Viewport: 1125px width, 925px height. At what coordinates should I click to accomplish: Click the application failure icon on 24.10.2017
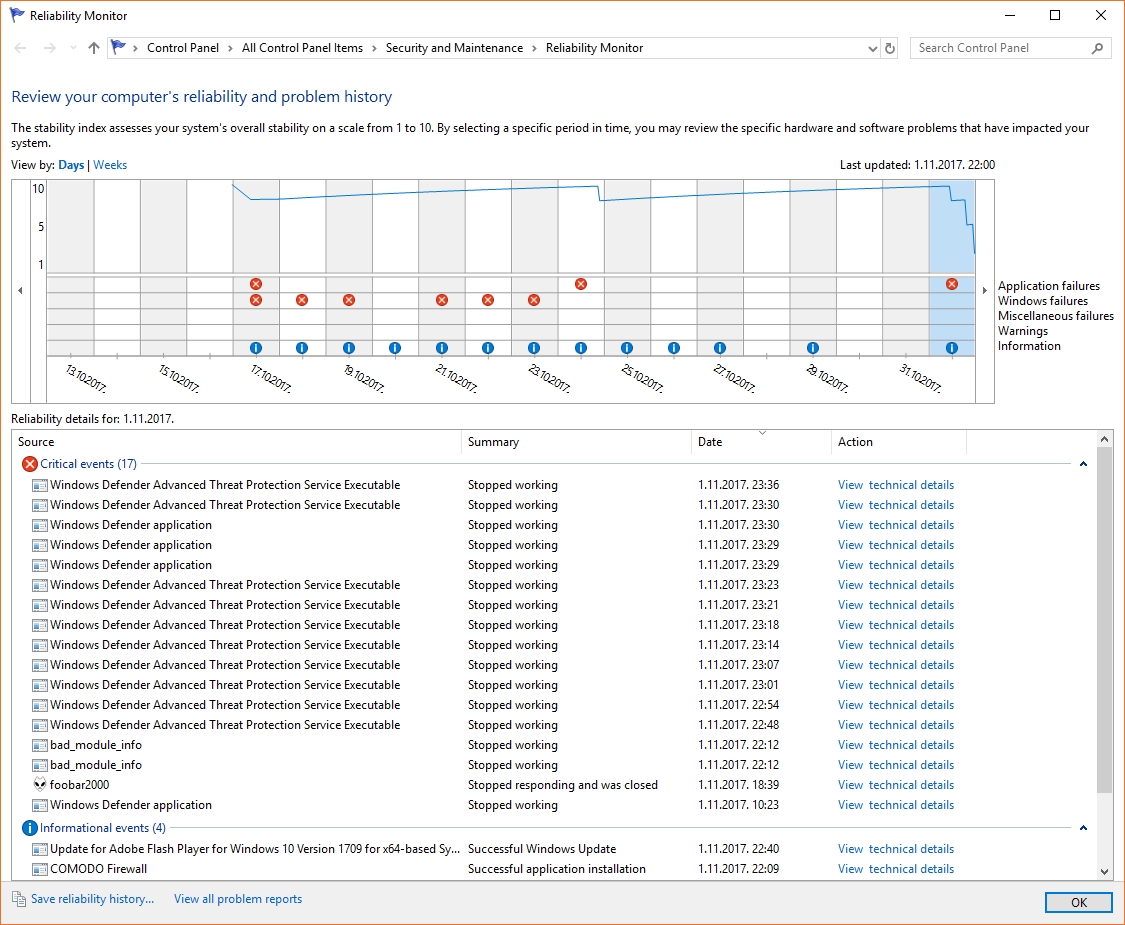click(x=581, y=284)
